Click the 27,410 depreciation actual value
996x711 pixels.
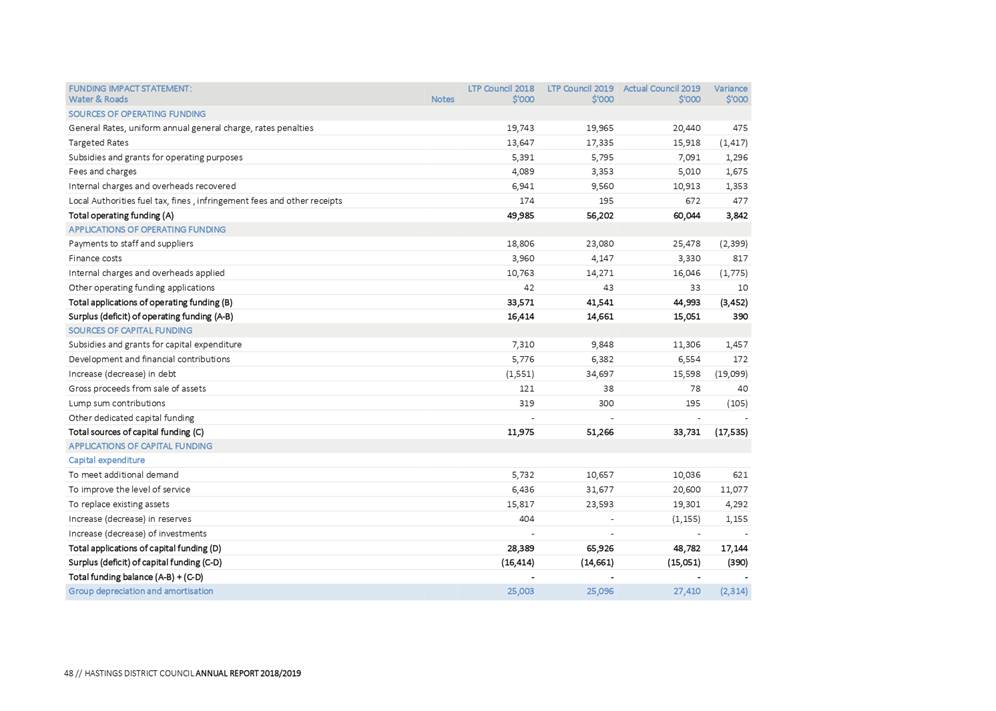pos(687,592)
